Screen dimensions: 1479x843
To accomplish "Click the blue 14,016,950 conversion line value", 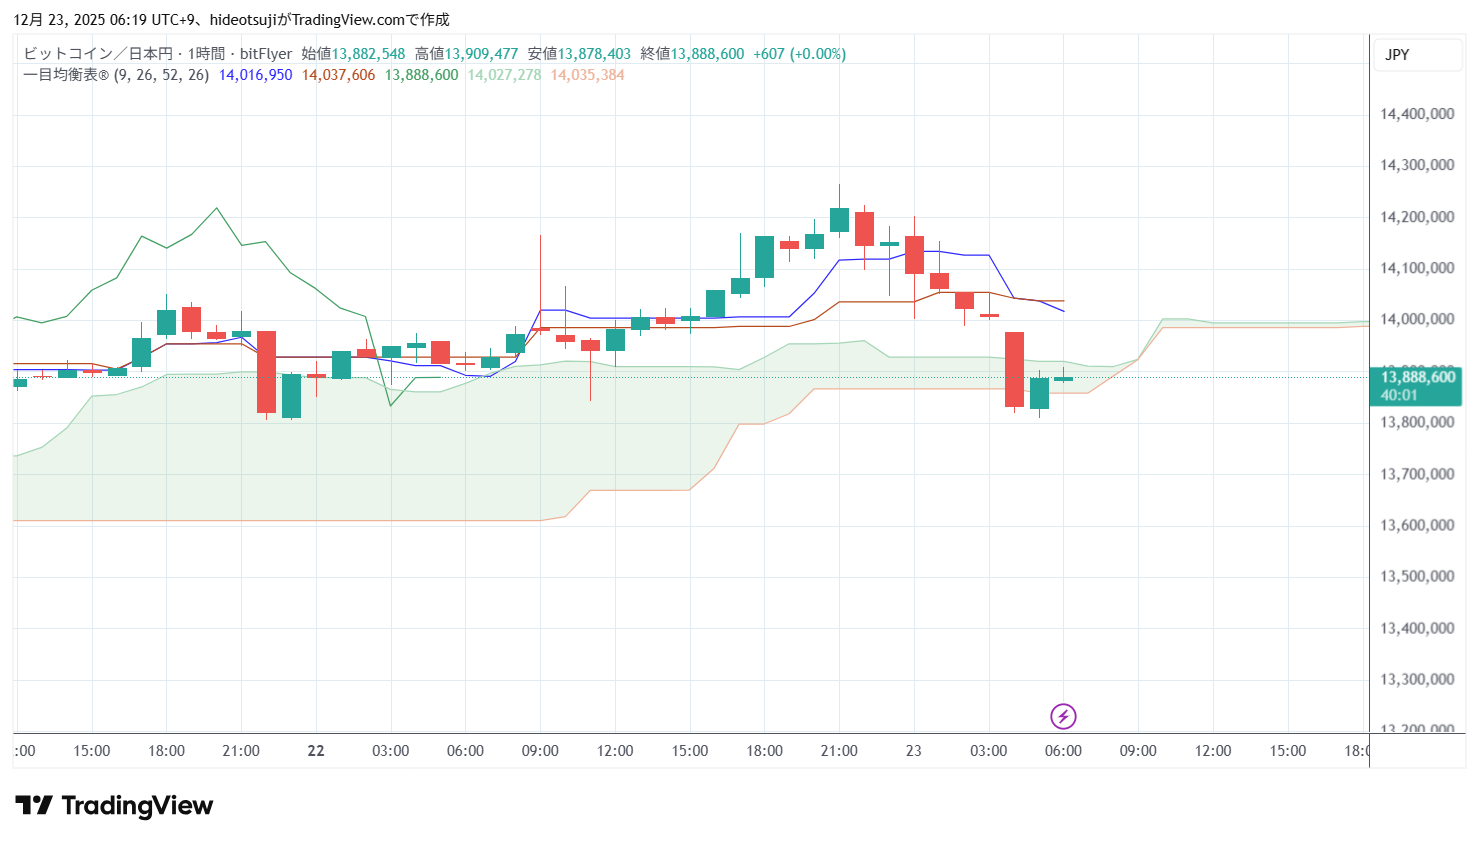I will click(255, 75).
